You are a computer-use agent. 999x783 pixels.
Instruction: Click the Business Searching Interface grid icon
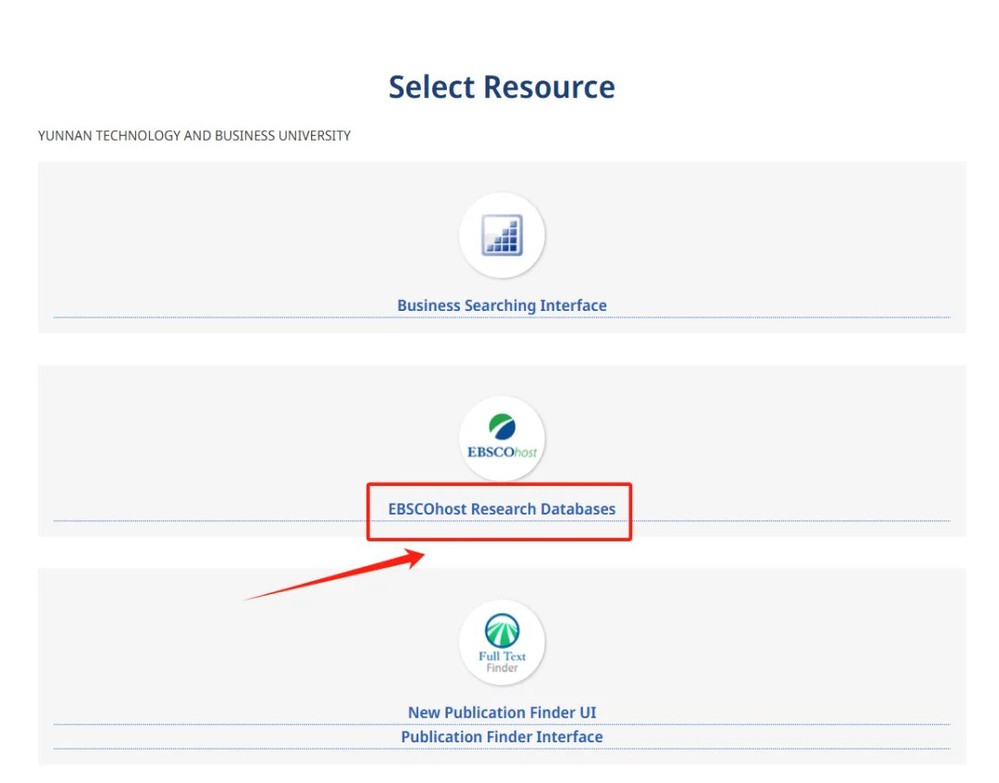502,235
